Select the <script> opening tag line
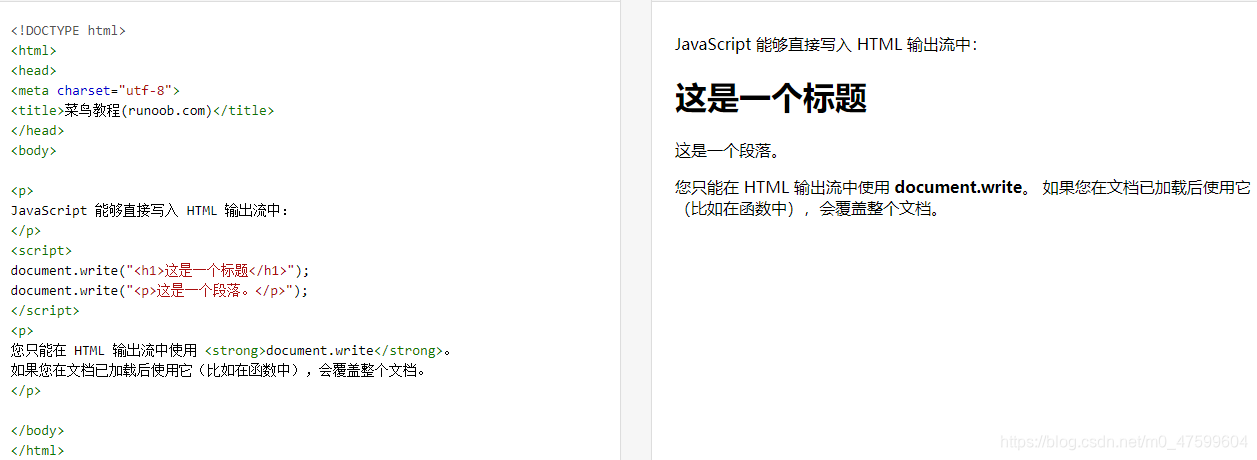Viewport: 1257px width, 460px height. pos(41,250)
